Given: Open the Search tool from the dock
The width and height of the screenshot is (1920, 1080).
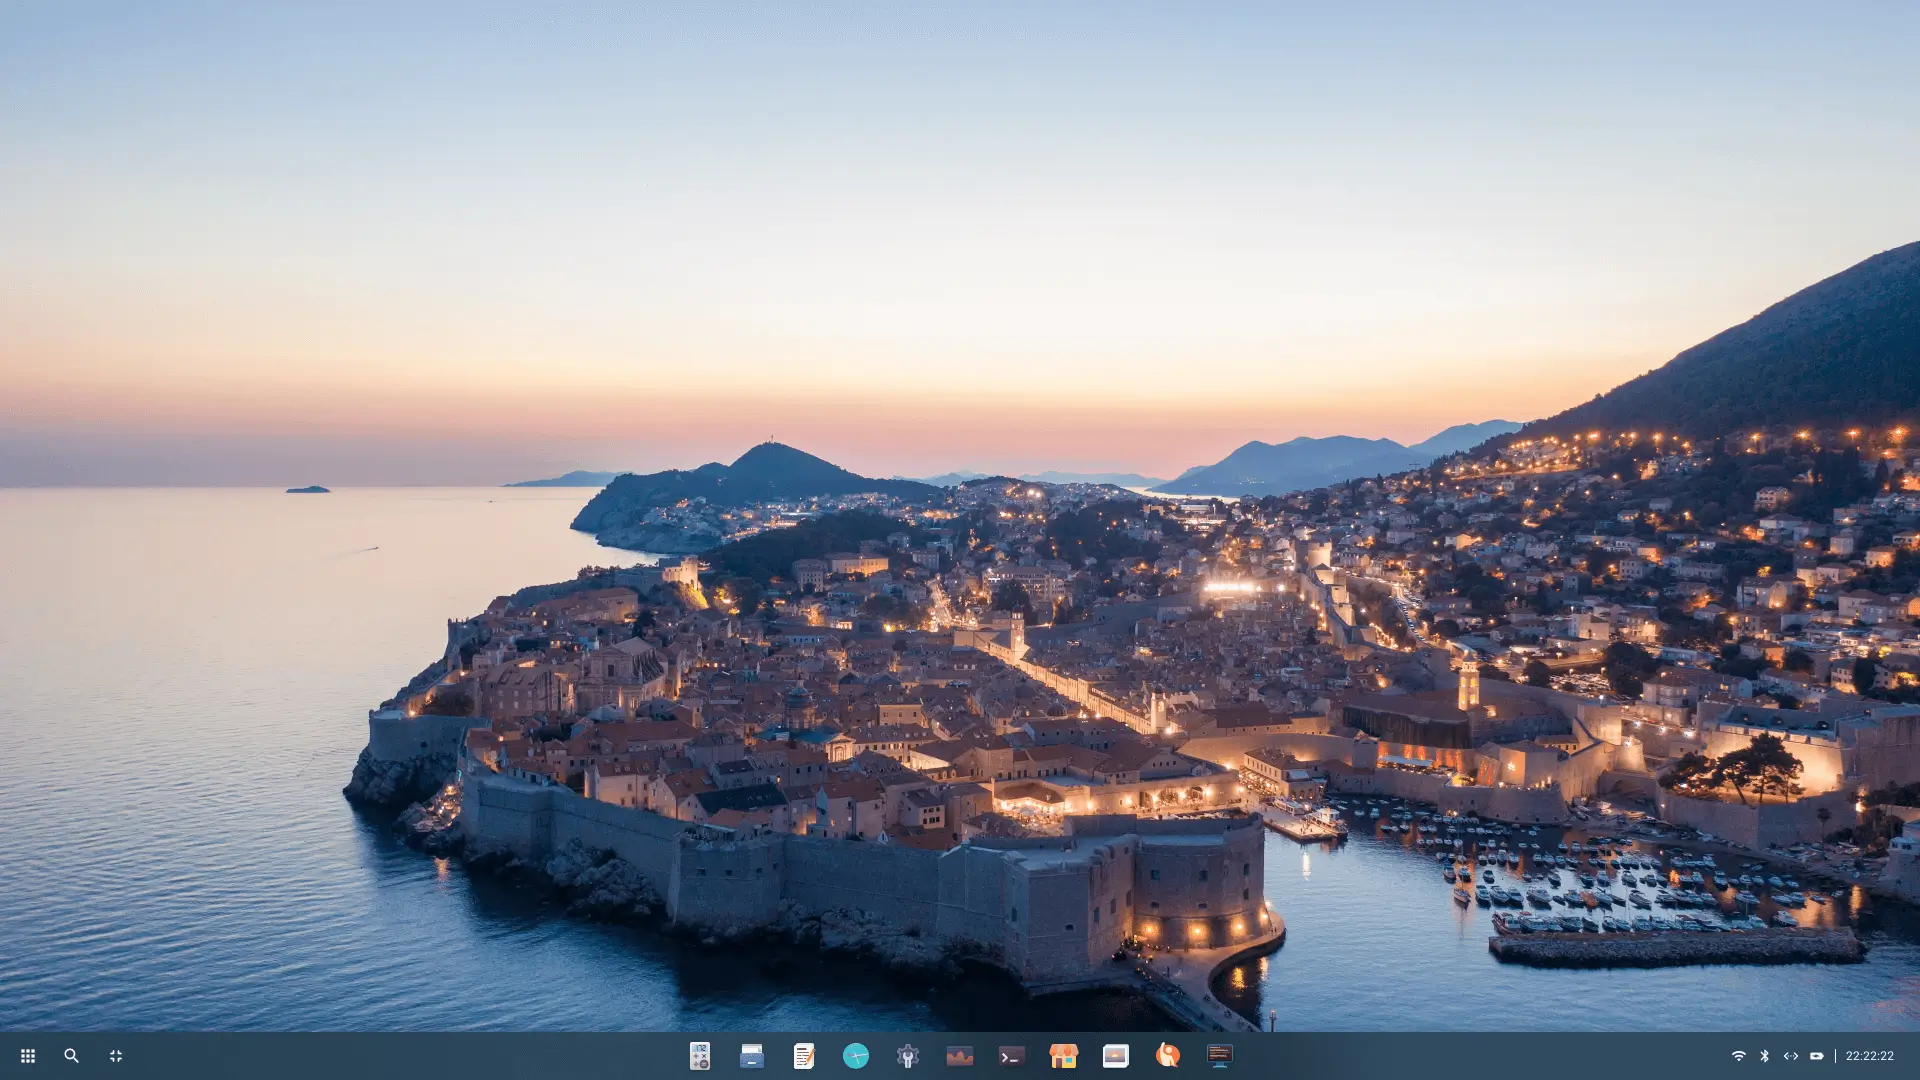Looking at the screenshot, I should pos(72,1055).
